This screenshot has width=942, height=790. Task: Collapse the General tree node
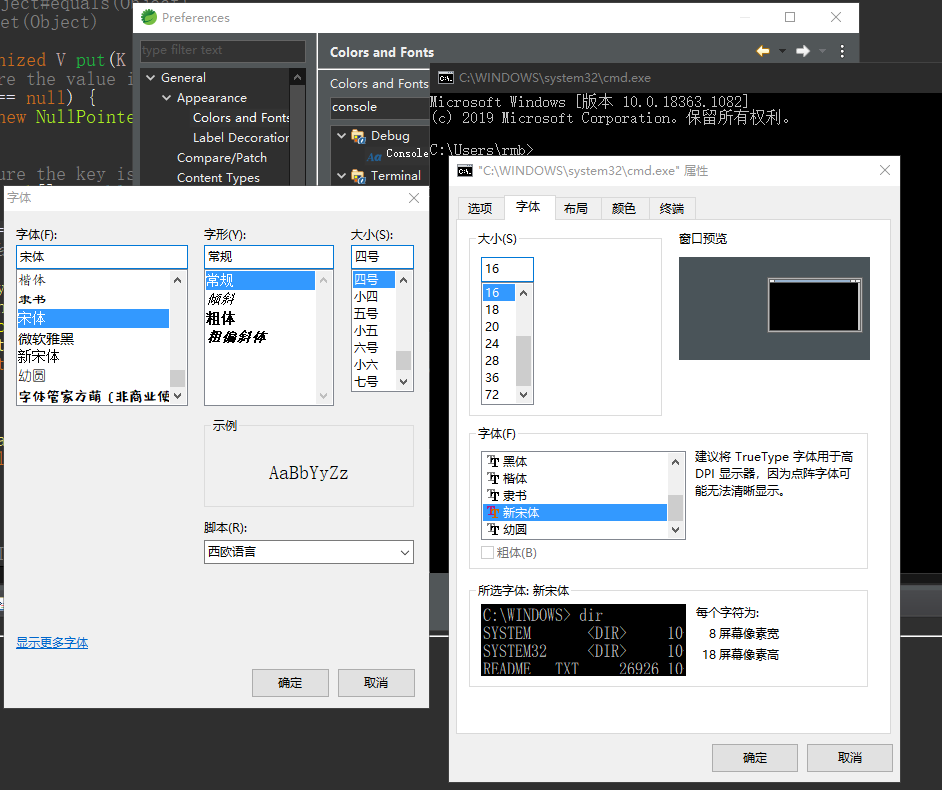point(151,77)
